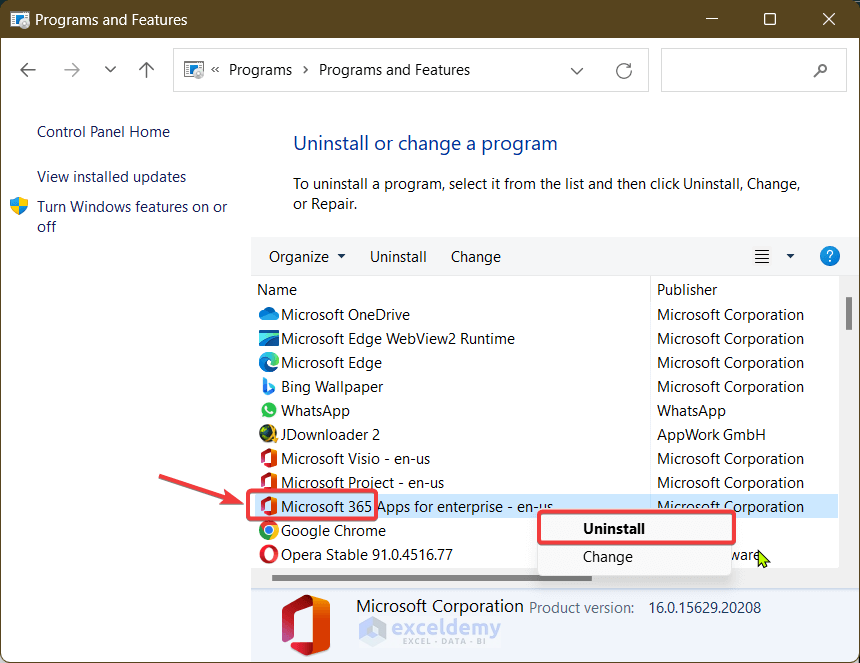Open help with the blue question icon

[829, 256]
